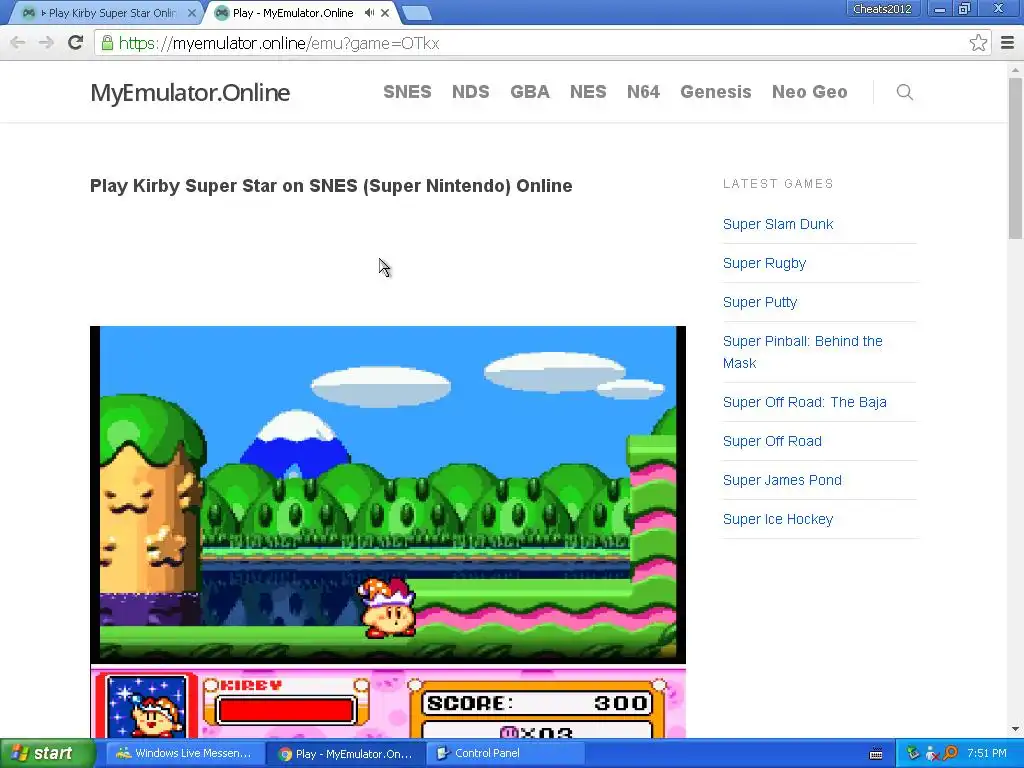
Task: Open the NDS games menu
Action: pos(470,92)
